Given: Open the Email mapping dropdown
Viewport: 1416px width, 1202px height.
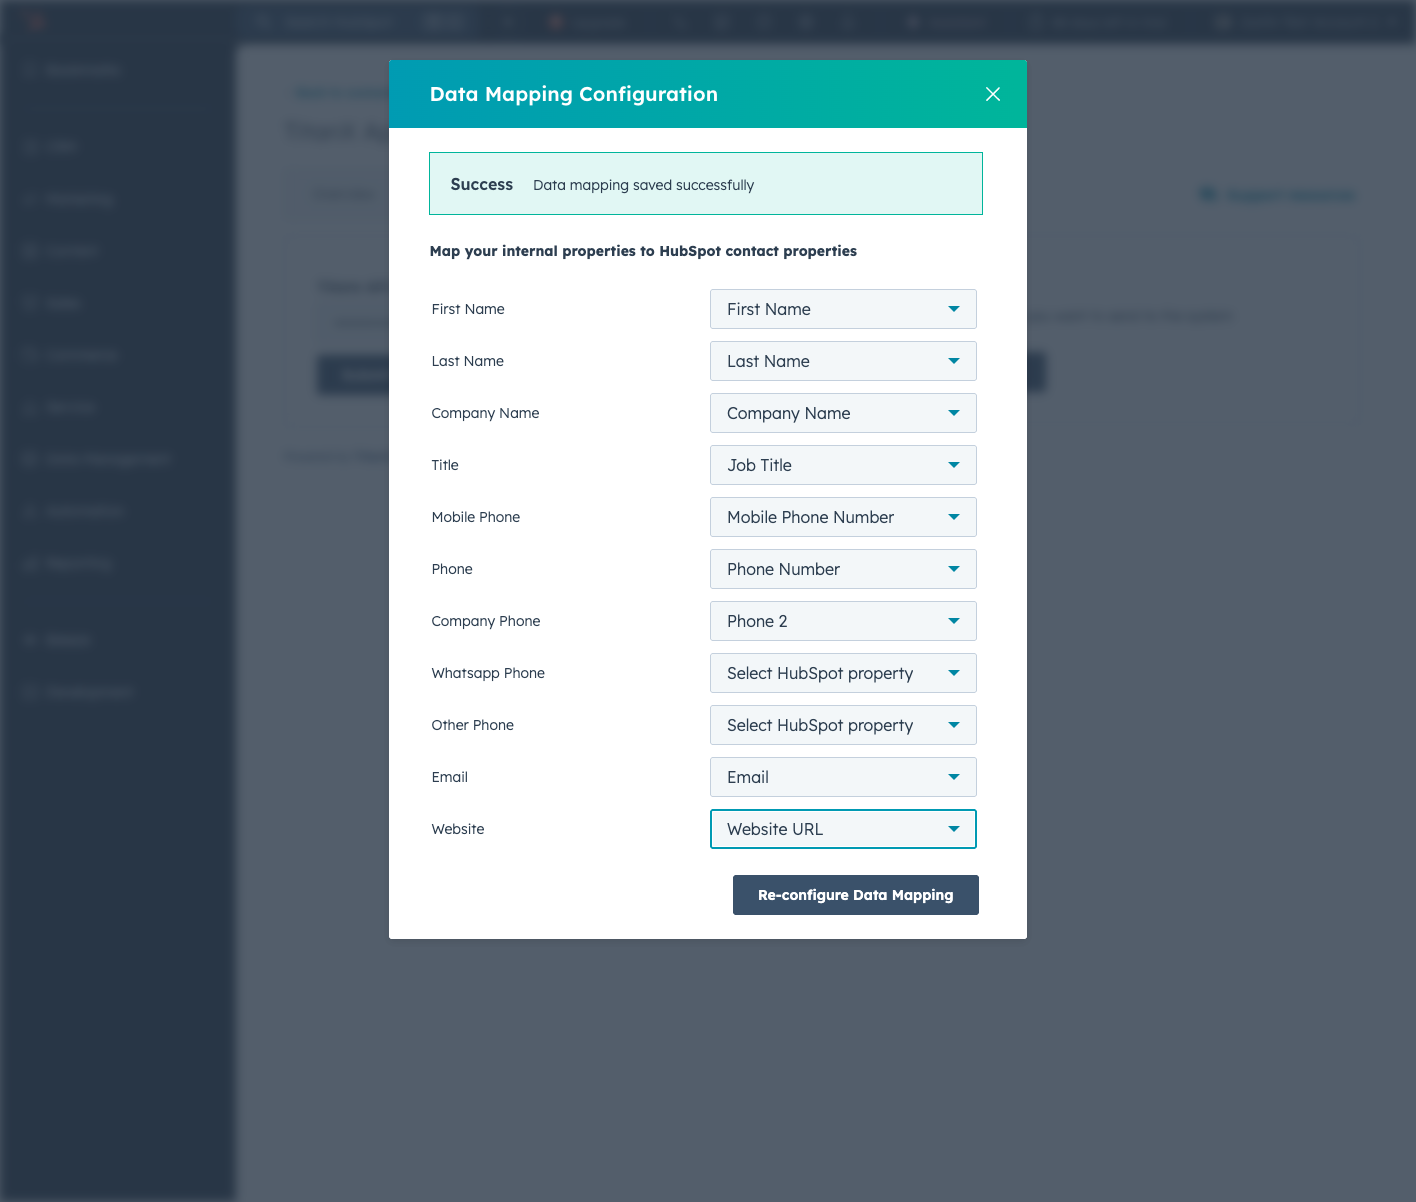Looking at the screenshot, I should click(x=843, y=777).
